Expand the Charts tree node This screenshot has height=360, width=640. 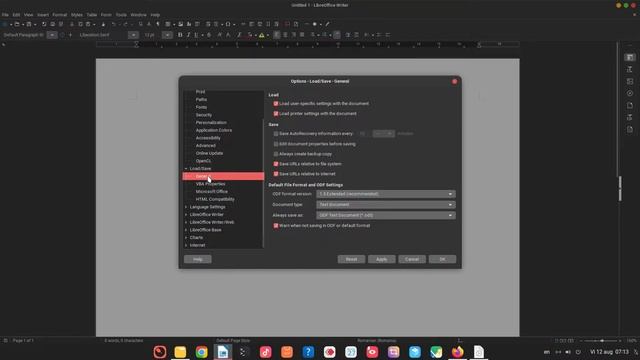[186, 238]
